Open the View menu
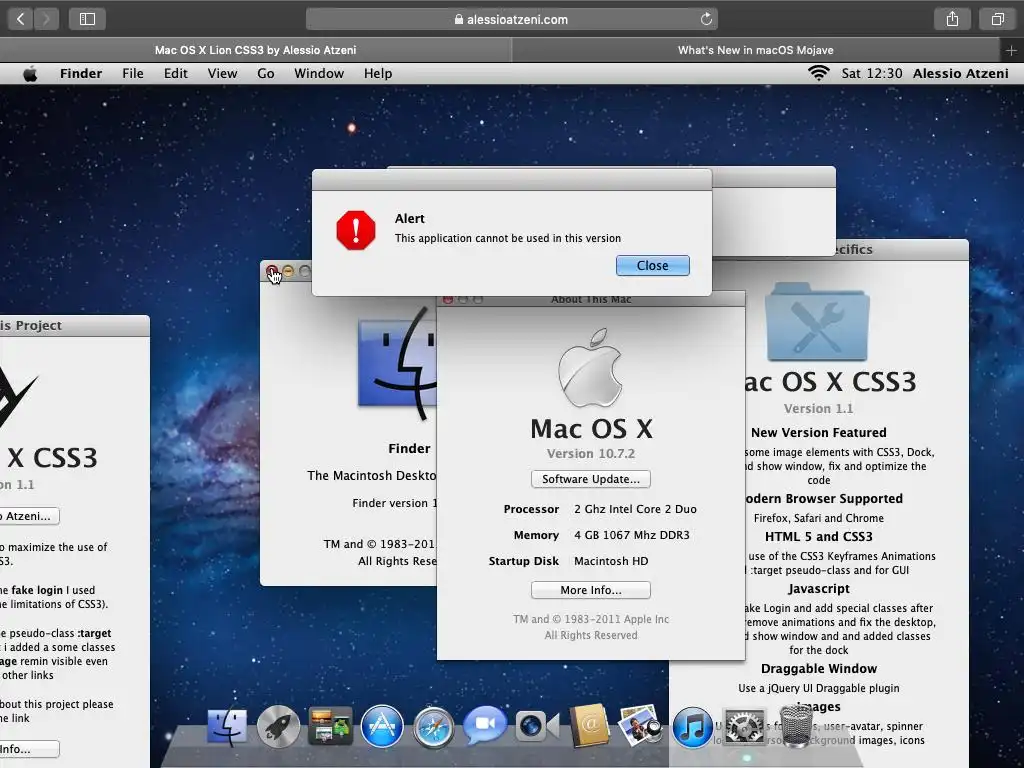The width and height of the screenshot is (1024, 768). pyautogui.click(x=222, y=73)
